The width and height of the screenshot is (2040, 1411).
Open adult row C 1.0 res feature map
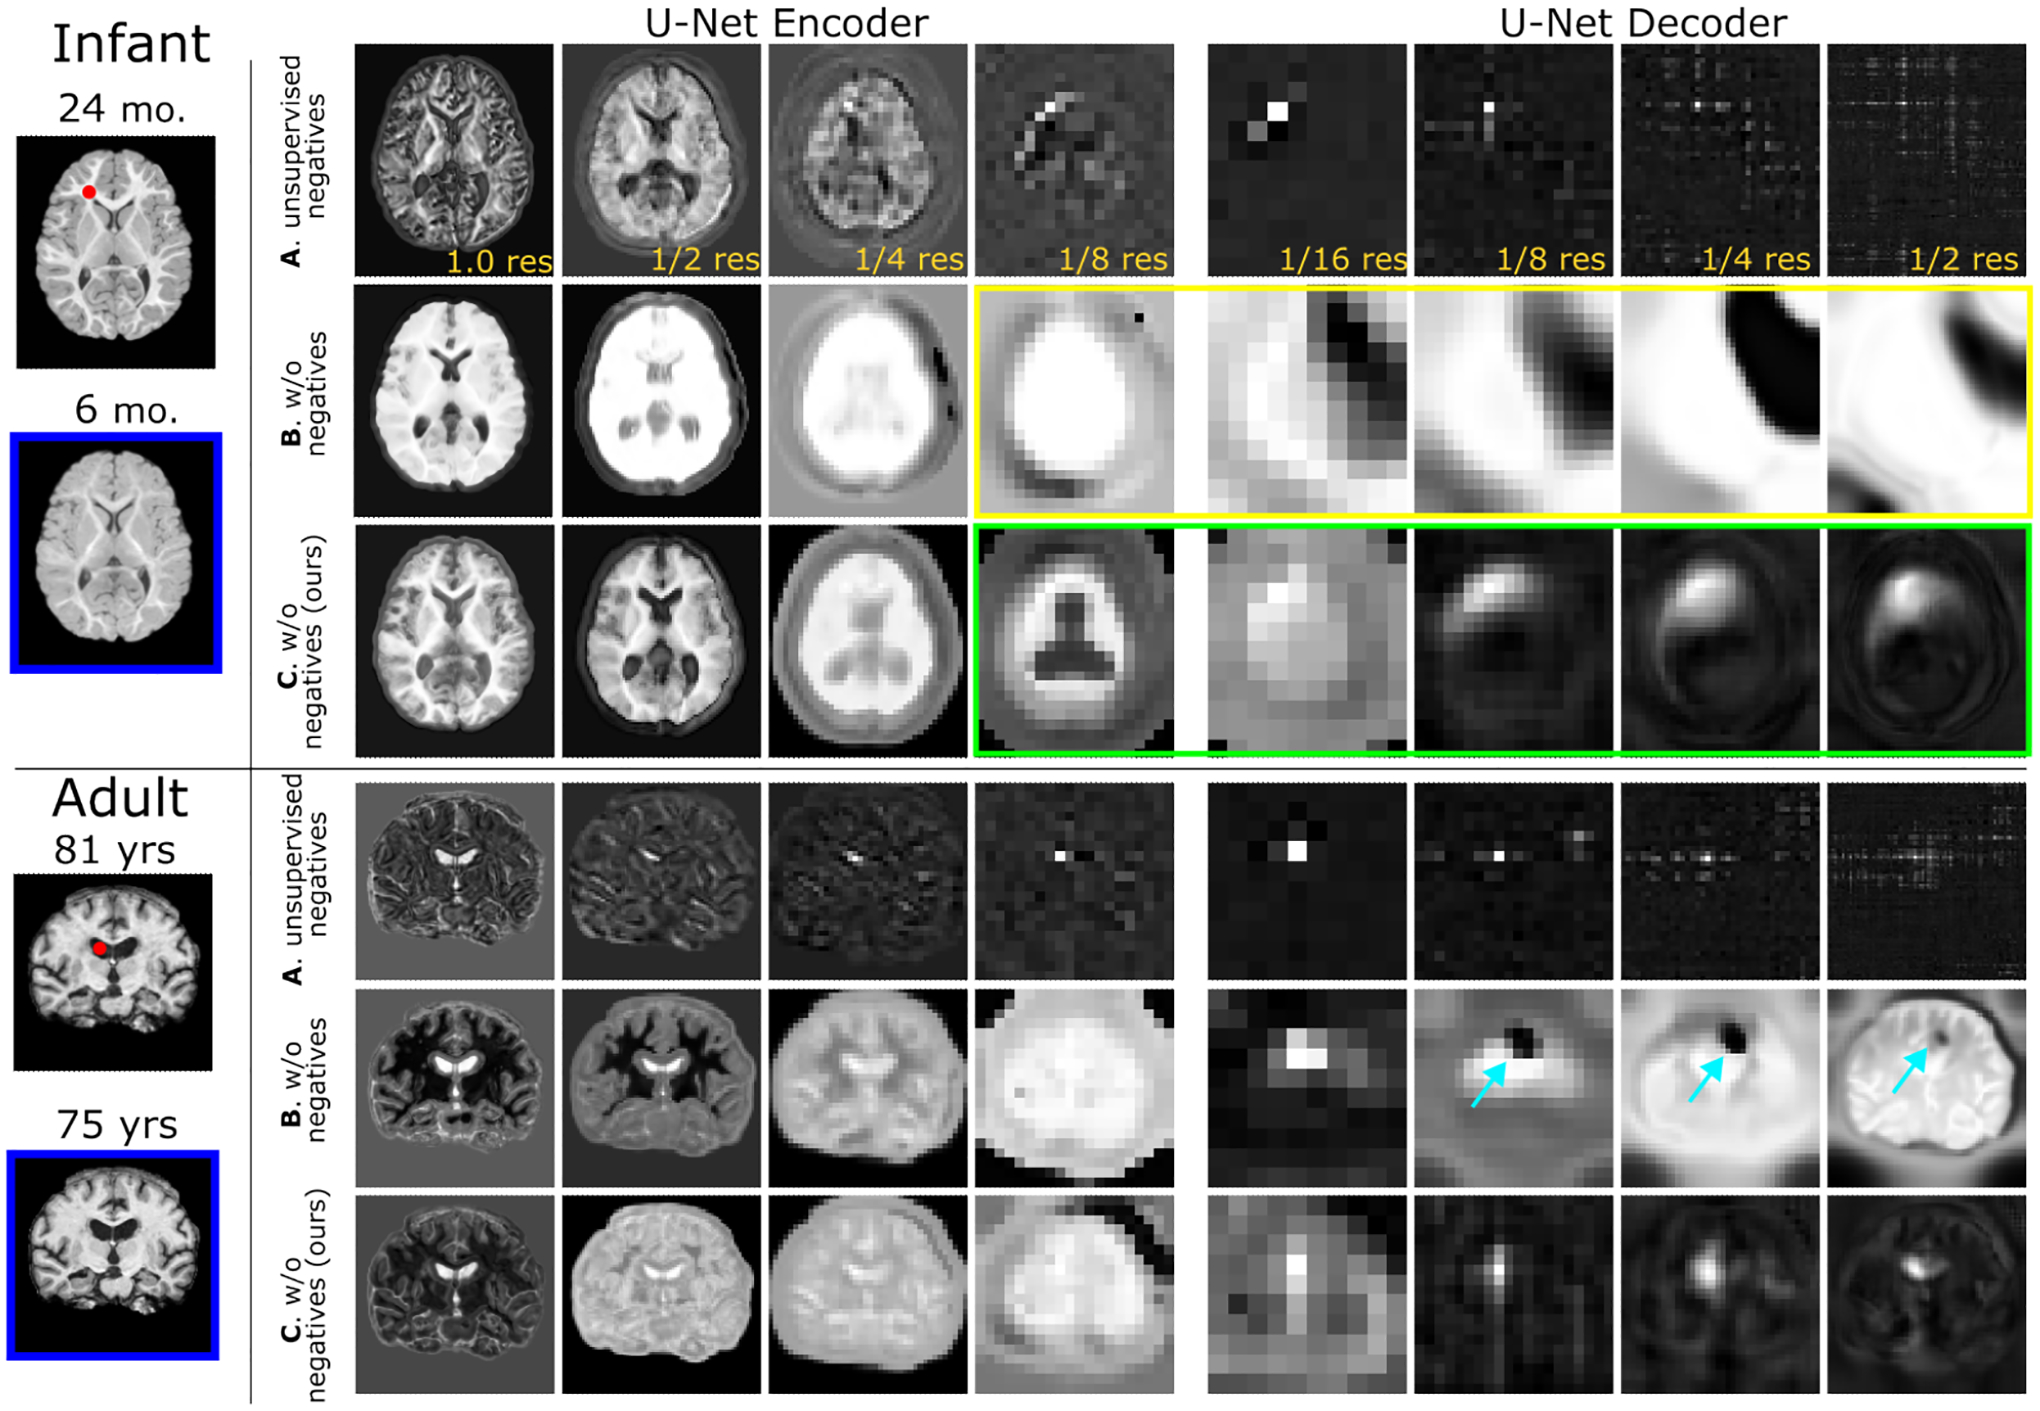point(454,1295)
